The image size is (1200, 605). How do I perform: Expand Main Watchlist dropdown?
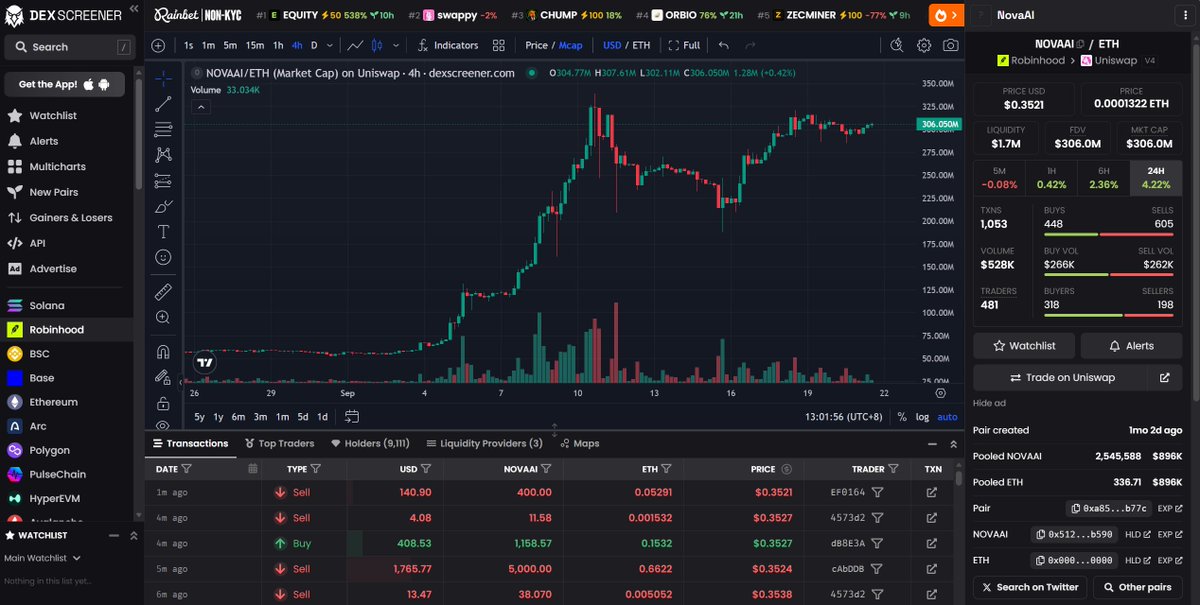point(42,558)
